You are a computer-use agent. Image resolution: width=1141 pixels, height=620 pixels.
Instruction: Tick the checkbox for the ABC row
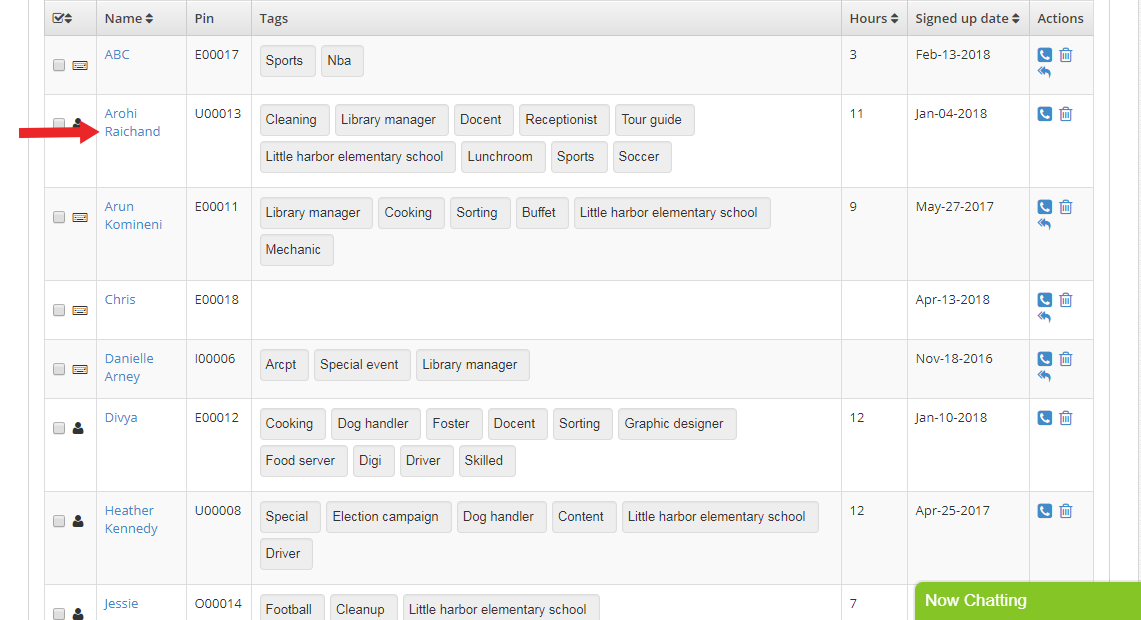(x=59, y=65)
